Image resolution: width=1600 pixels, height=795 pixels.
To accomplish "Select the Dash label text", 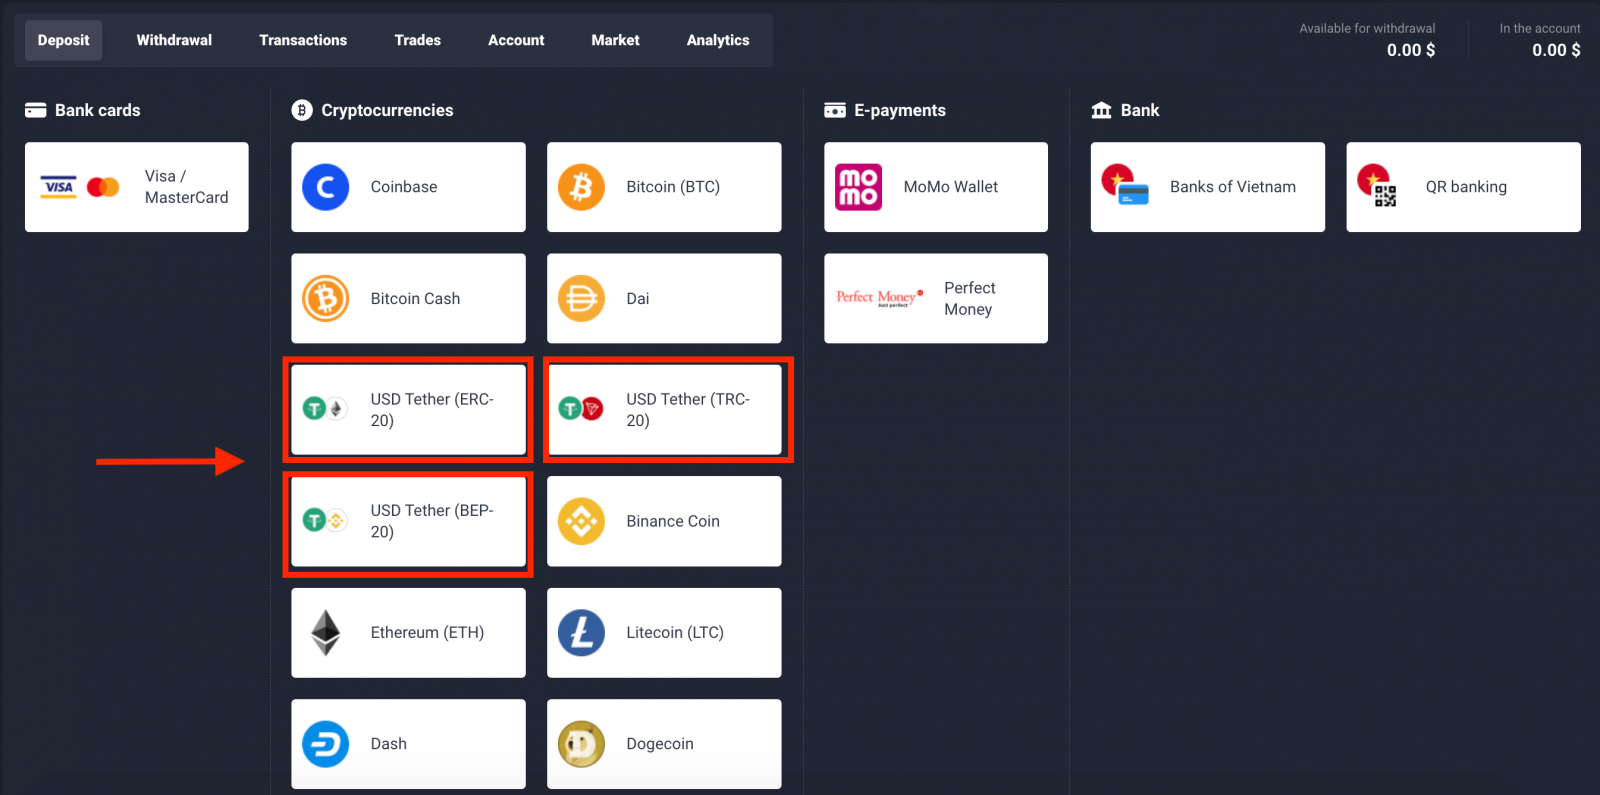I will point(389,744).
